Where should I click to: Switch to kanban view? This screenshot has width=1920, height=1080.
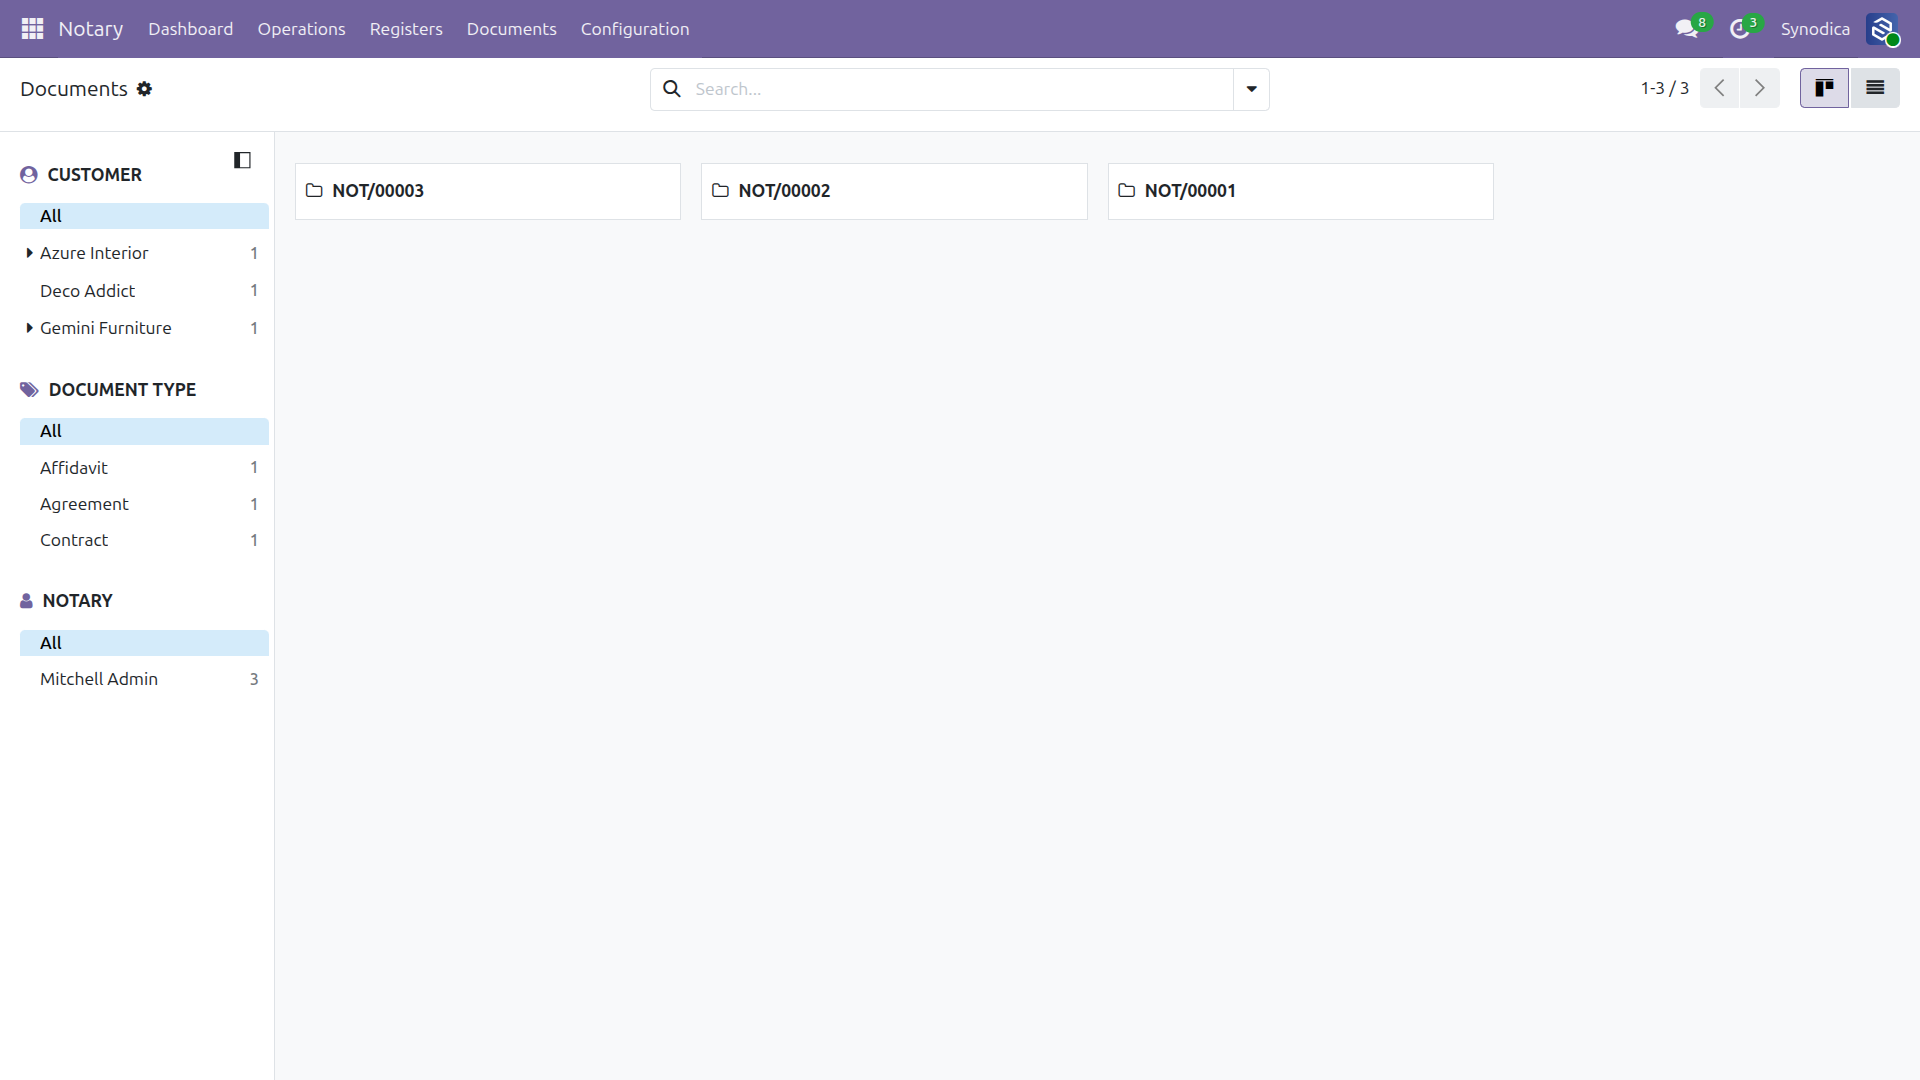coord(1824,88)
